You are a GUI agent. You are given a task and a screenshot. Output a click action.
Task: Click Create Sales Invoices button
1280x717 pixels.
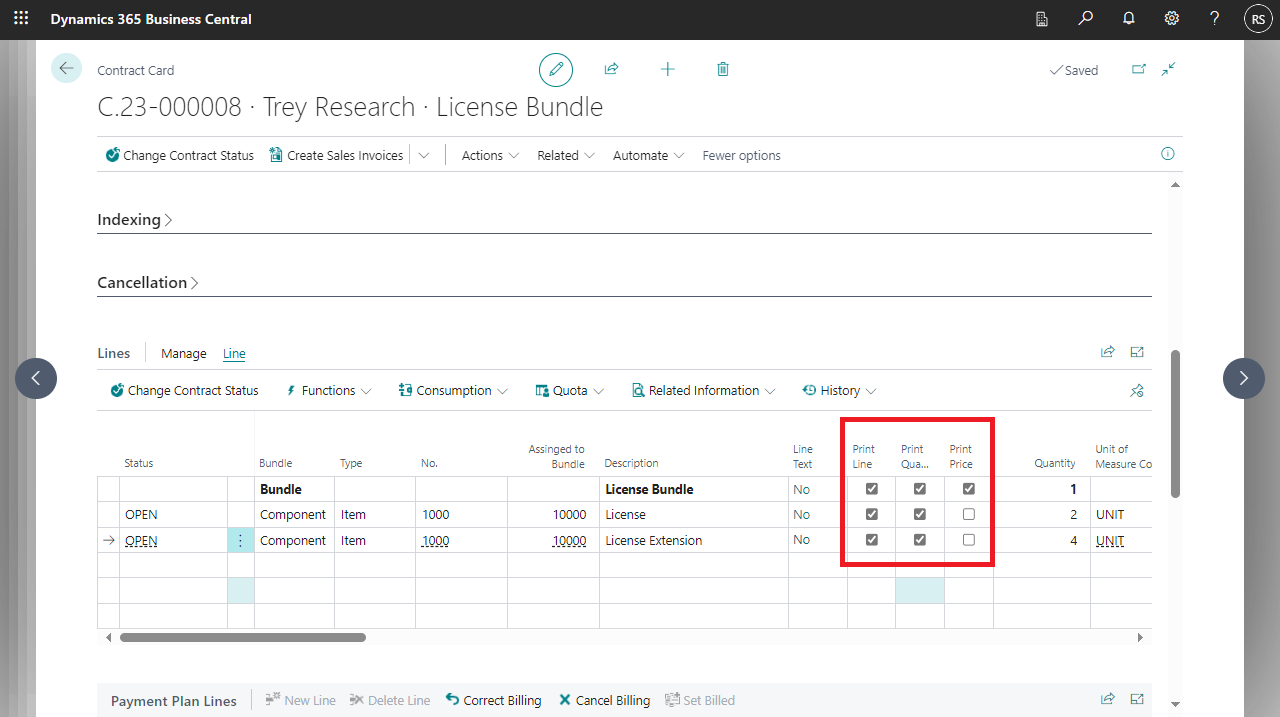point(336,156)
